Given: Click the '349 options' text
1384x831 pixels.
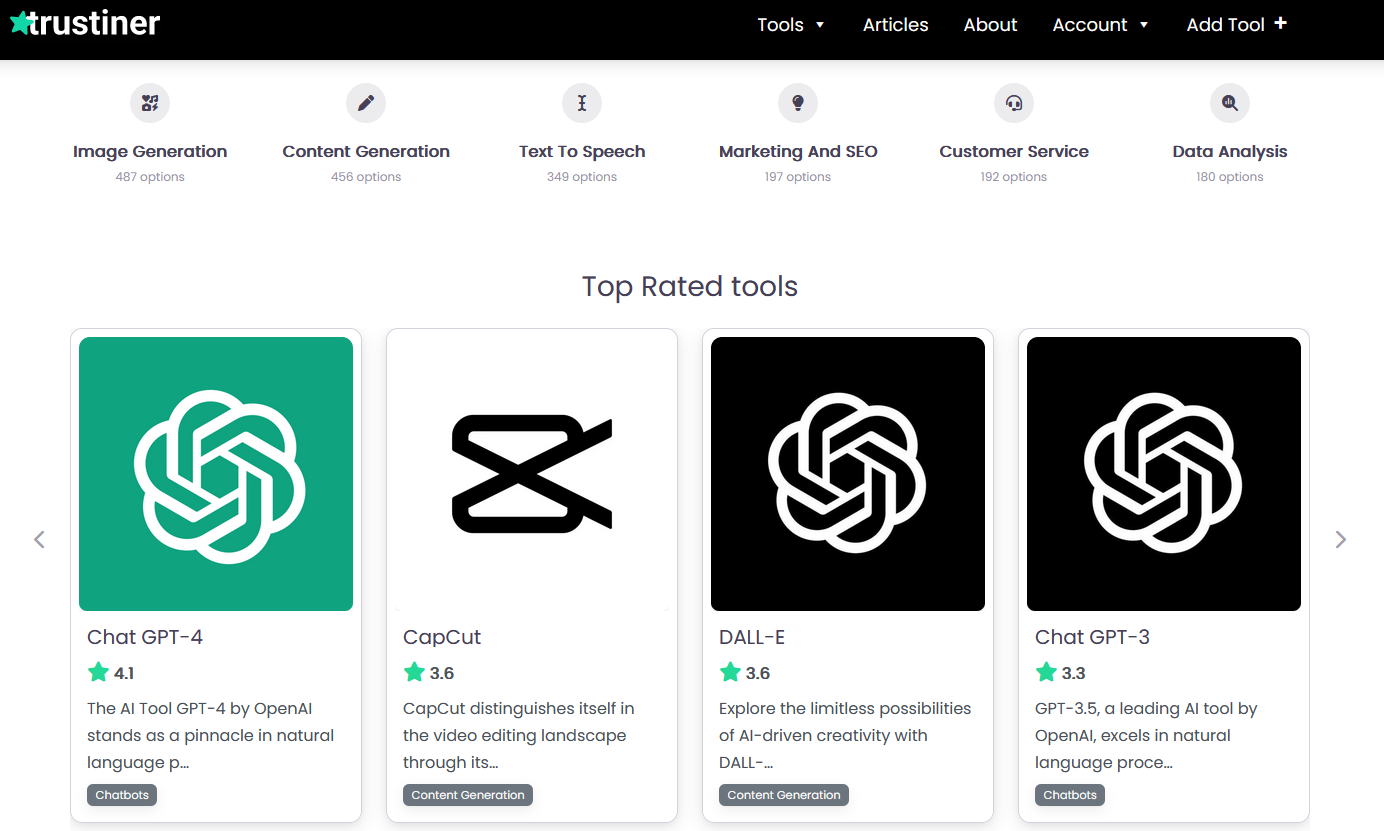Looking at the screenshot, I should pyautogui.click(x=582, y=177).
